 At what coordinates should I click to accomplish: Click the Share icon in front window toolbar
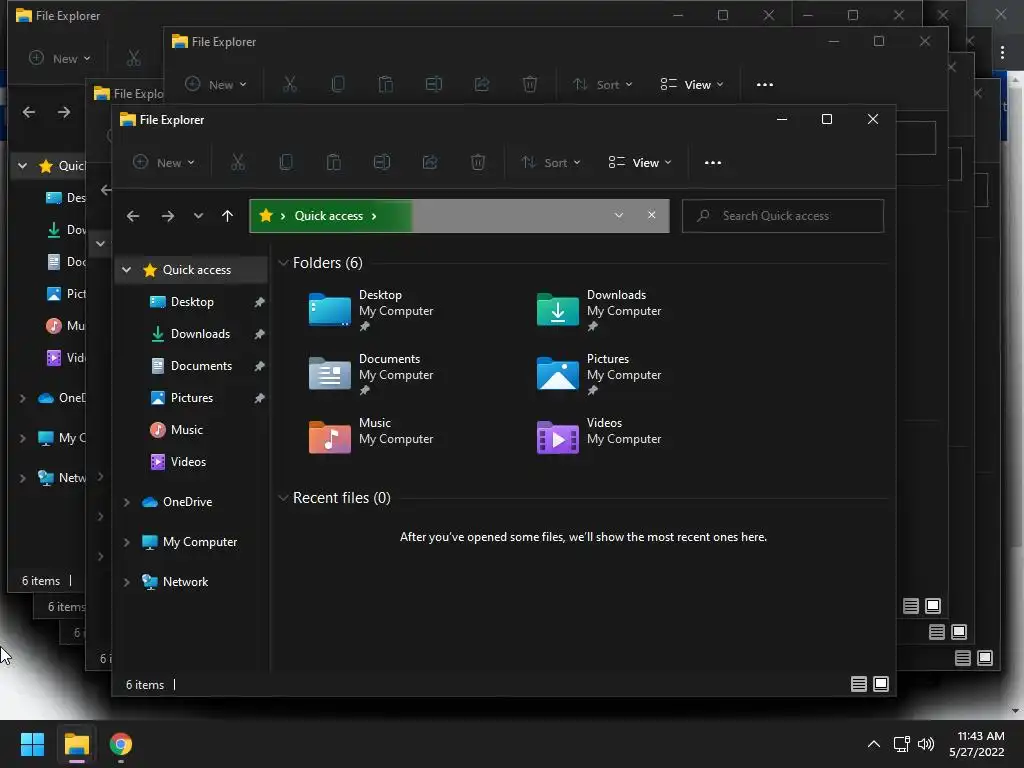click(x=430, y=163)
